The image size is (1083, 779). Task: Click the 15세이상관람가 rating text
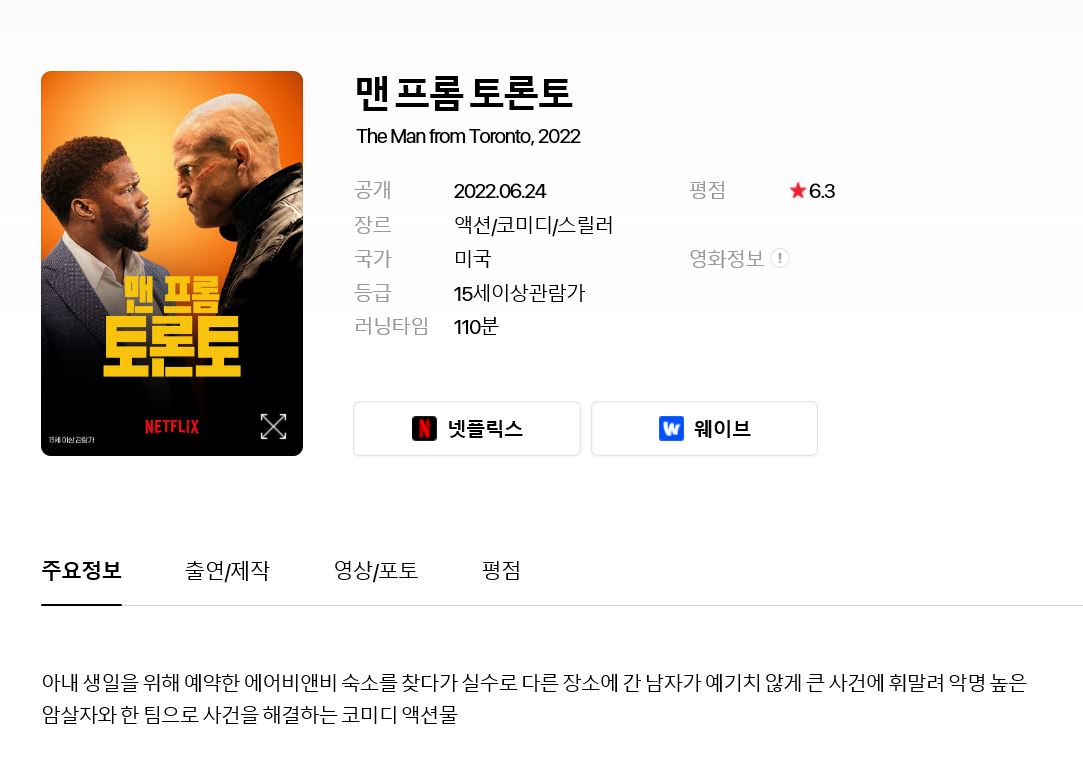coord(519,293)
